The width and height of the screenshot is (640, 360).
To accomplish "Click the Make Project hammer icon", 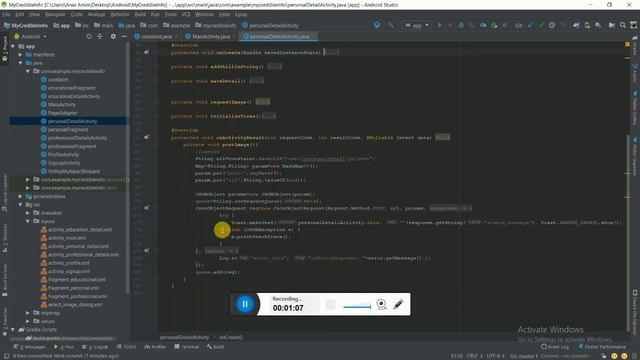I will (x=391, y=25).
